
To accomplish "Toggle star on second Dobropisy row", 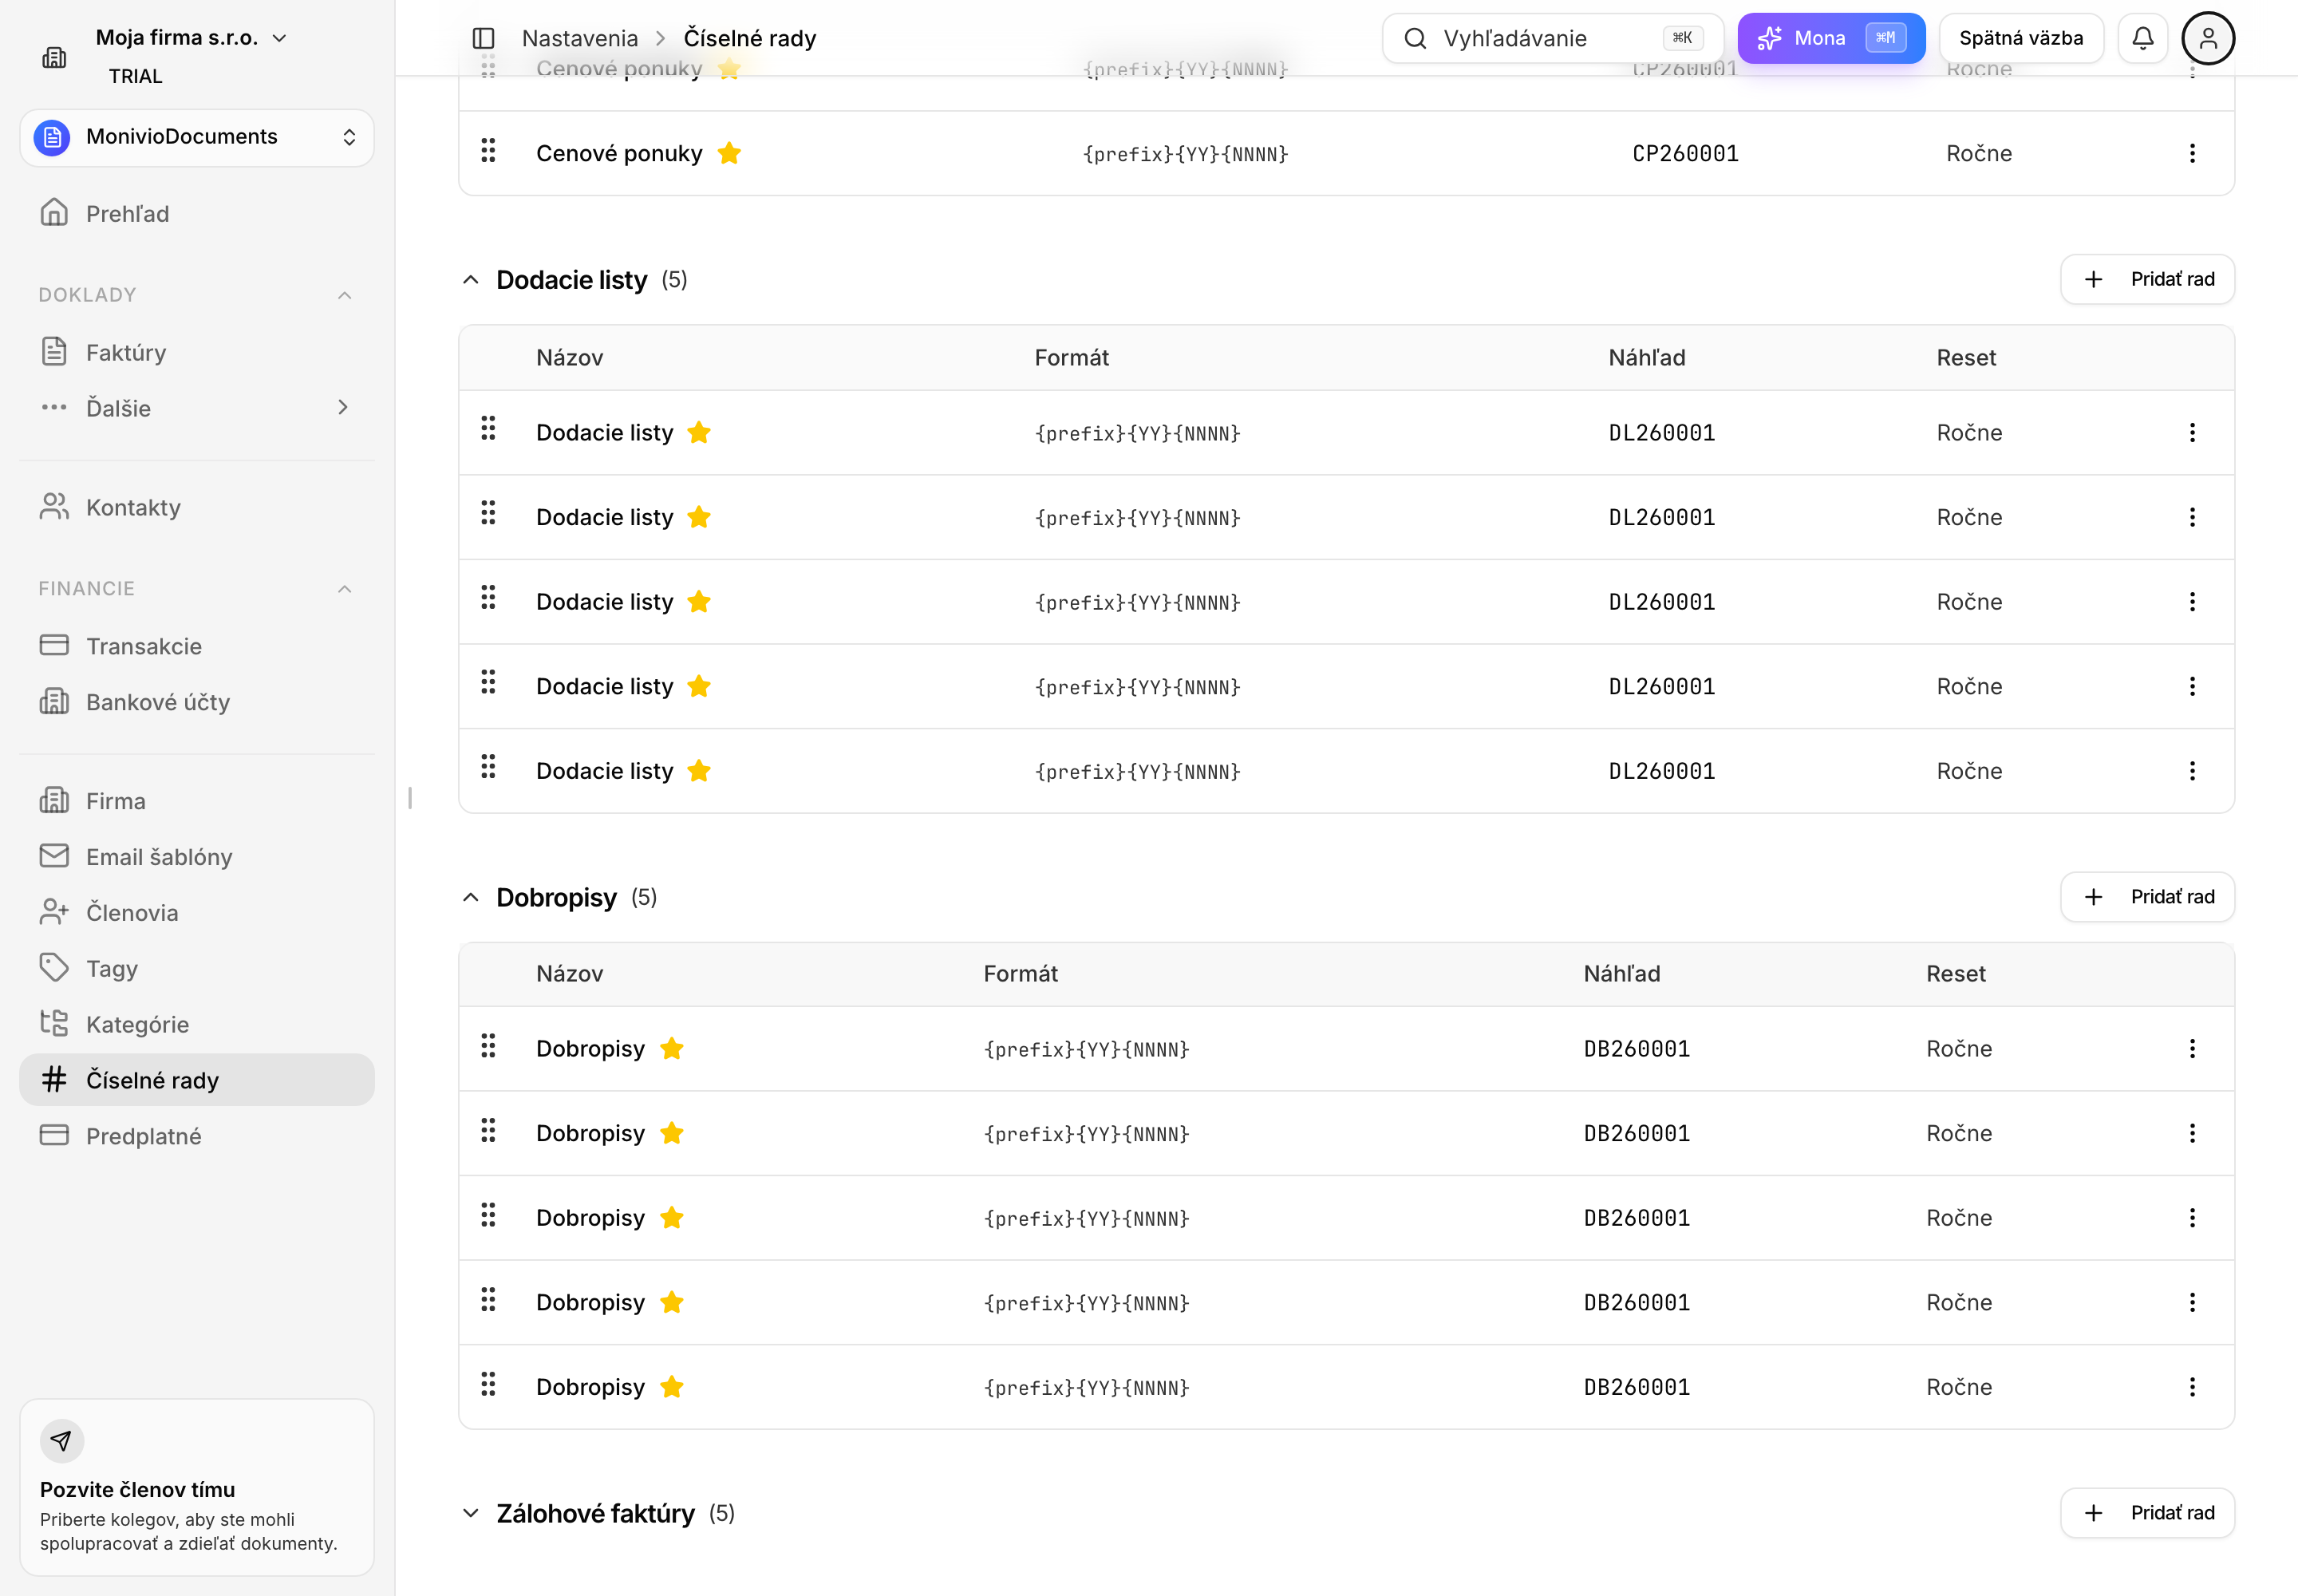I will (672, 1133).
